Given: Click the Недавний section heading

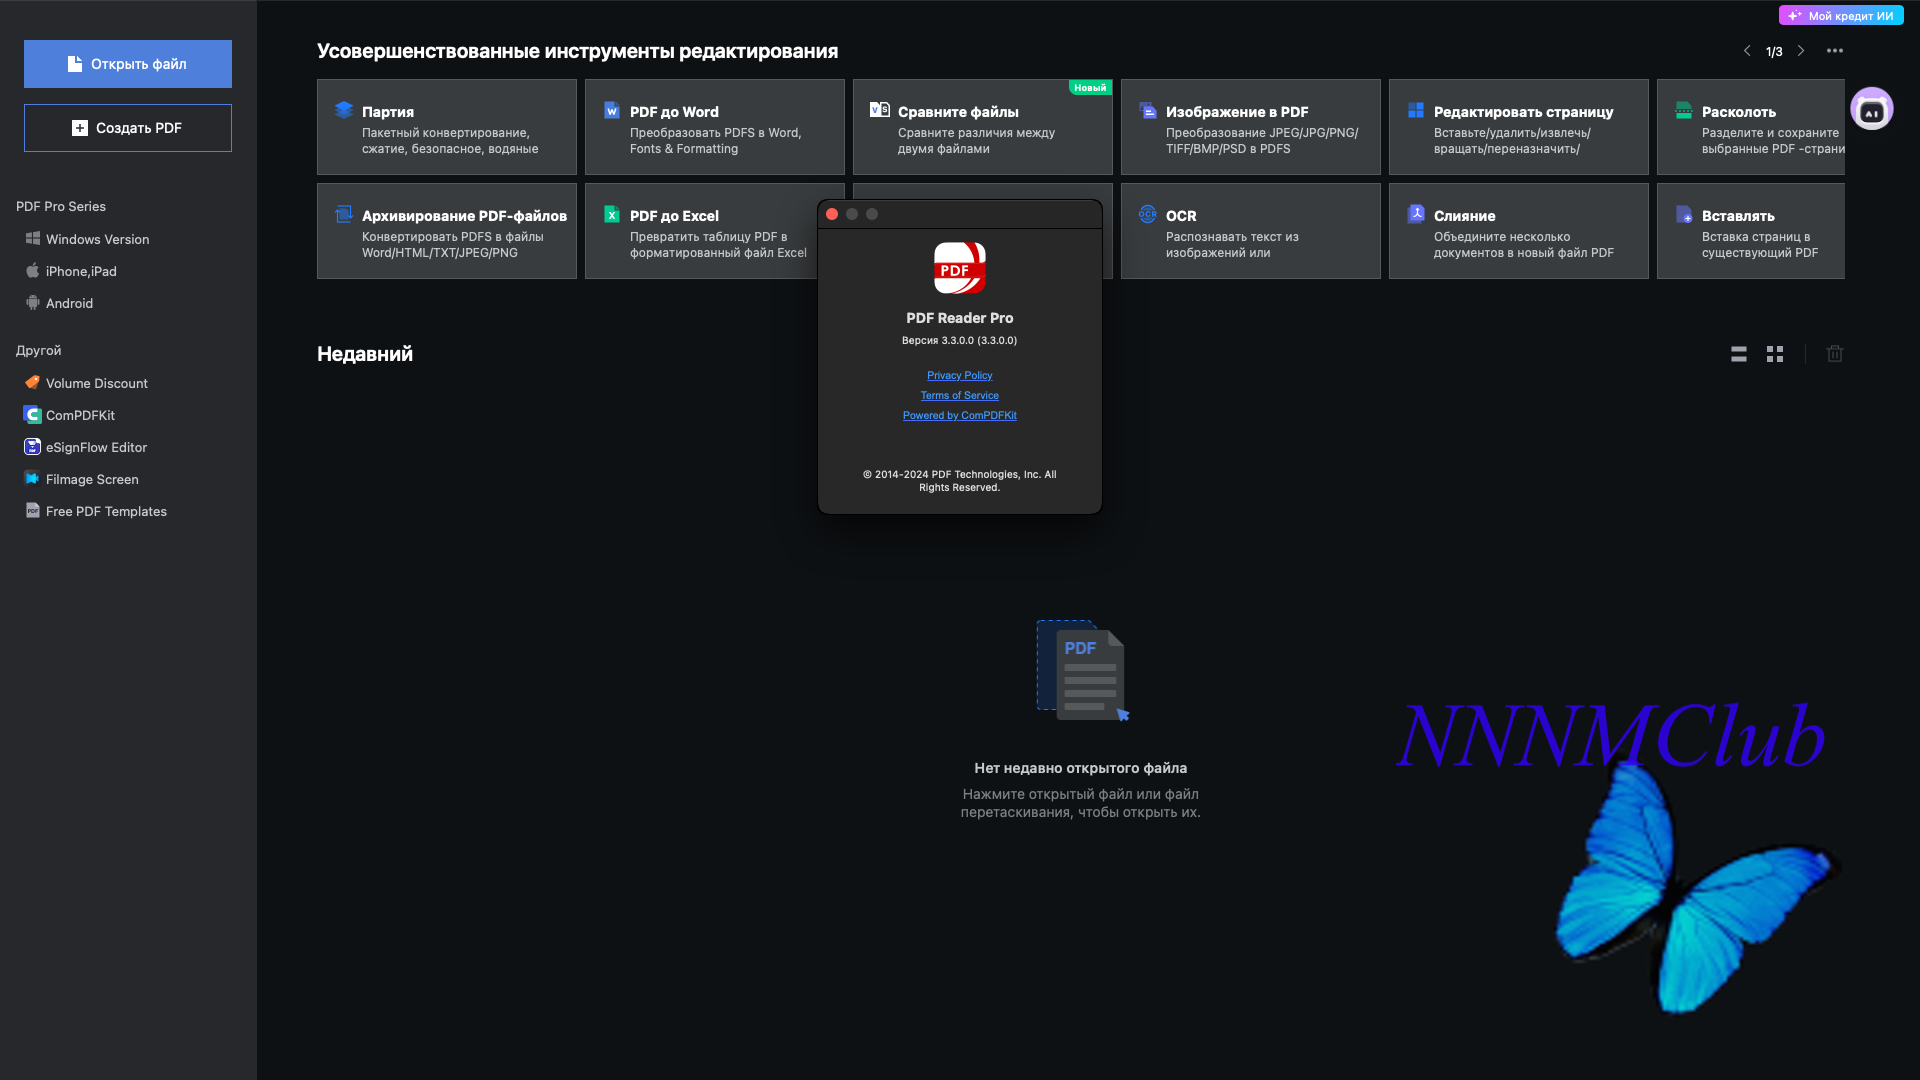Looking at the screenshot, I should (365, 354).
